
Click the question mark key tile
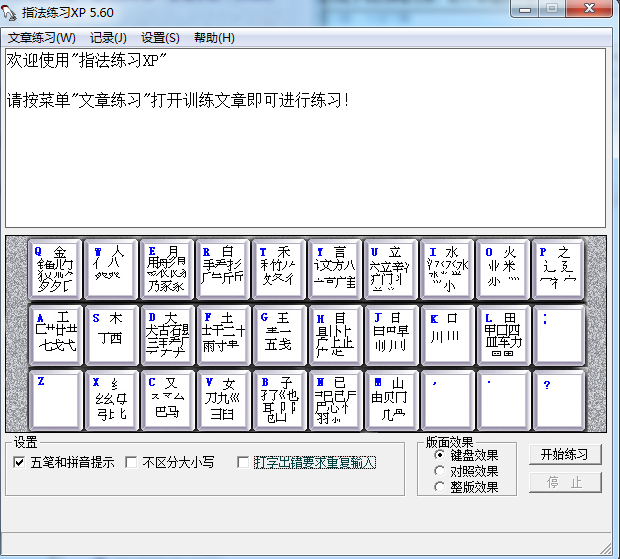click(x=559, y=399)
